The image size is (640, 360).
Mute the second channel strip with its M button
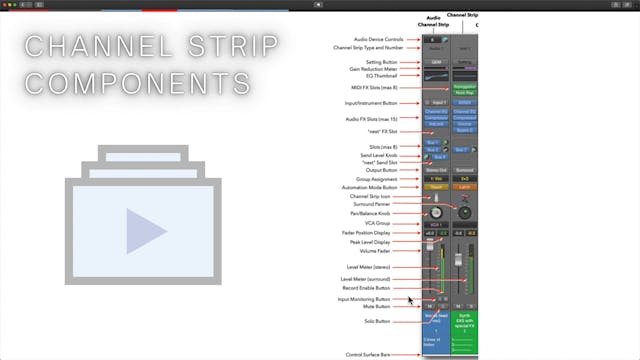click(x=458, y=306)
